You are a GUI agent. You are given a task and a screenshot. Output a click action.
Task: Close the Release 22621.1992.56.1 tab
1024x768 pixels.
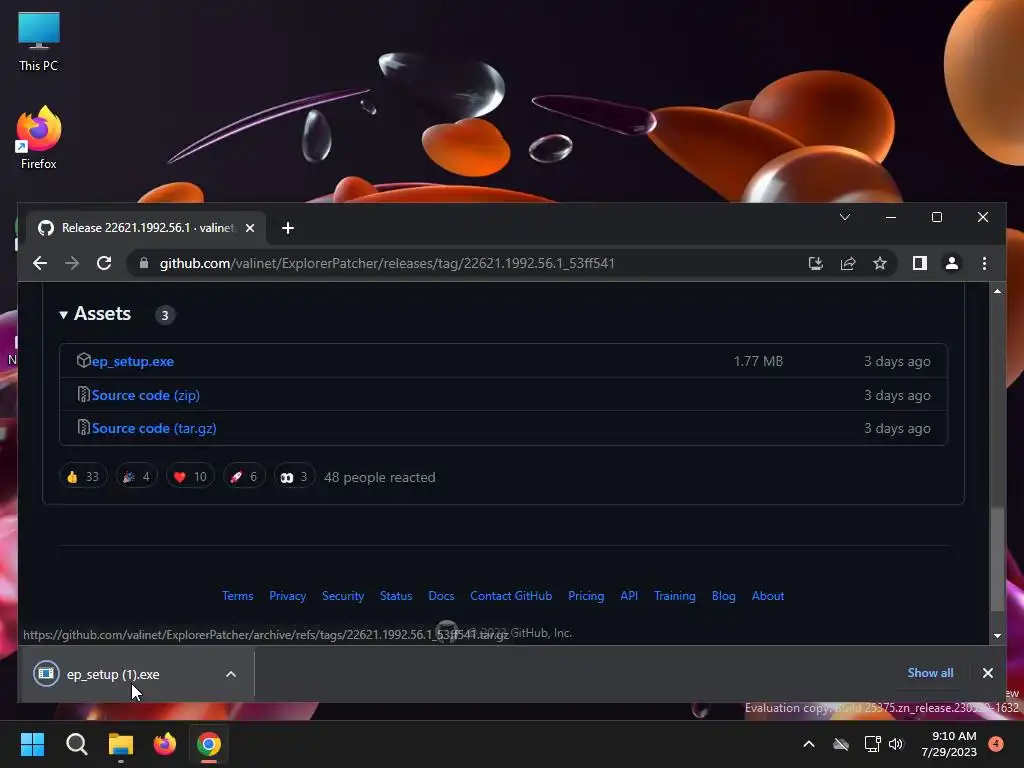coord(249,228)
